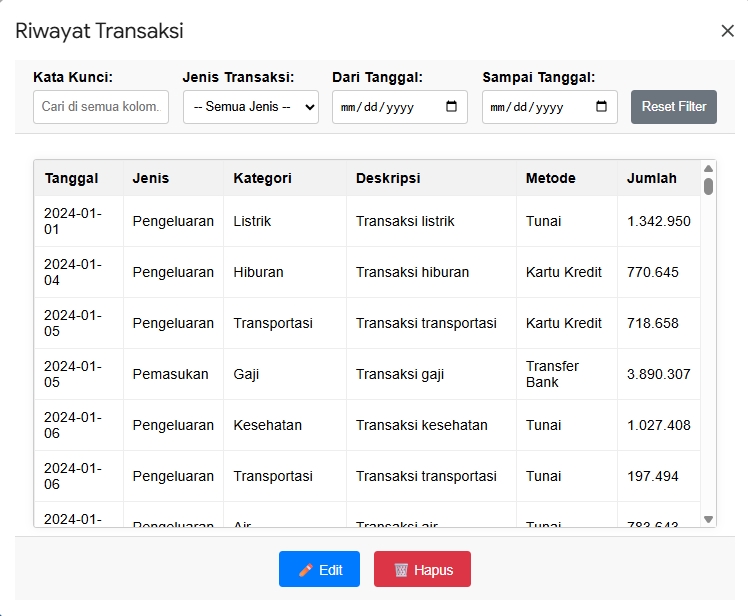The height and width of the screenshot is (616, 748).
Task: Select the 2024-01-04 date cell
Action: (79, 272)
